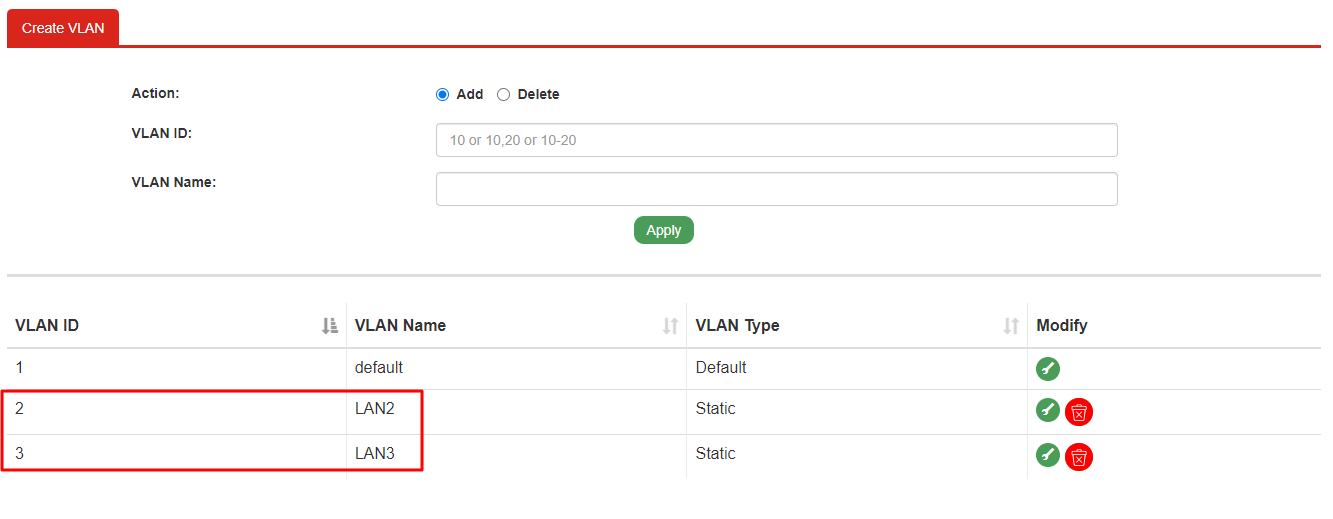Click the sort arrows in VLAN Type column

[1011, 325]
